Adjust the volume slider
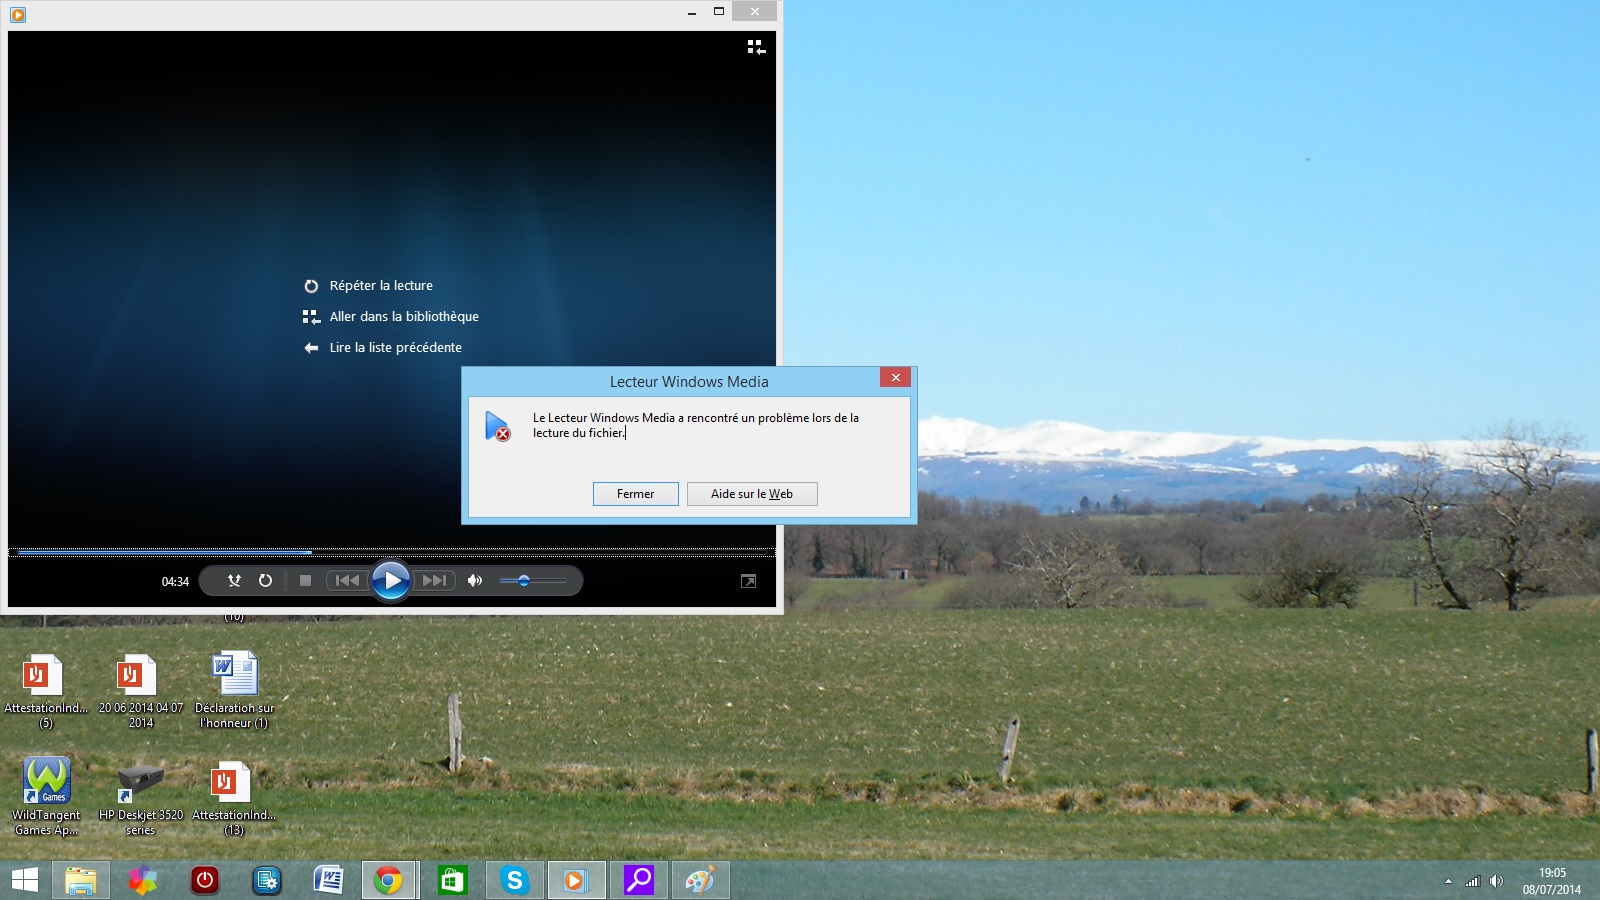This screenshot has height=900, width=1600. click(x=532, y=581)
